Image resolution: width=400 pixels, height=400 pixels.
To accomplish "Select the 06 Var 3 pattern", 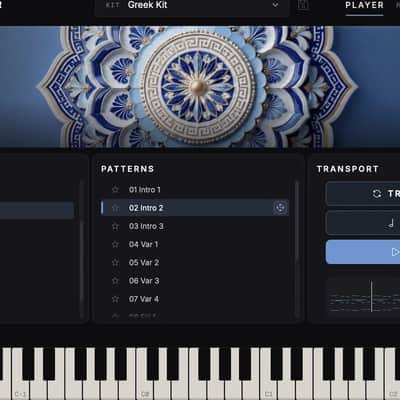I will coord(195,281).
